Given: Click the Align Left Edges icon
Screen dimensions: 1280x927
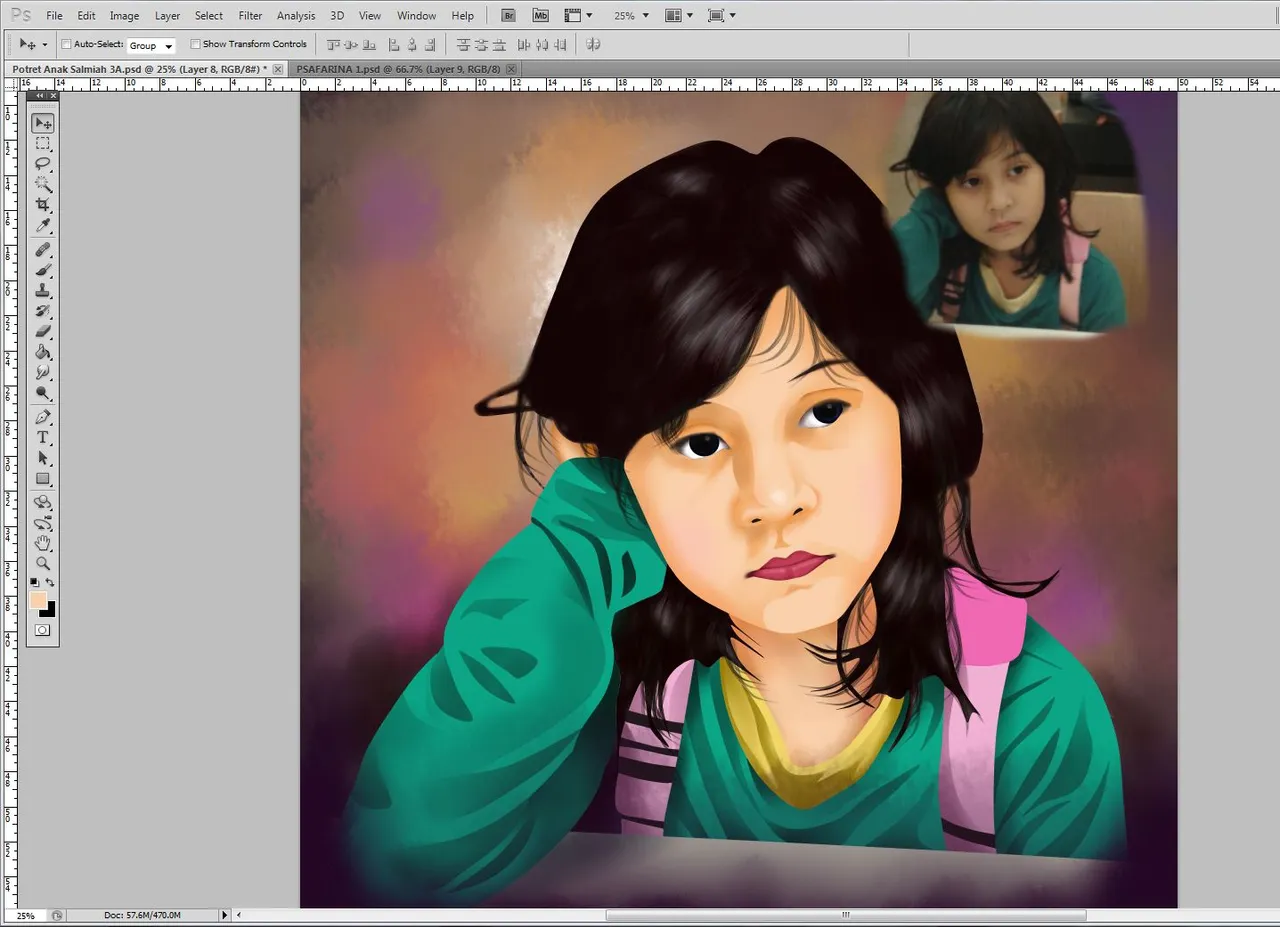Looking at the screenshot, I should click(393, 45).
